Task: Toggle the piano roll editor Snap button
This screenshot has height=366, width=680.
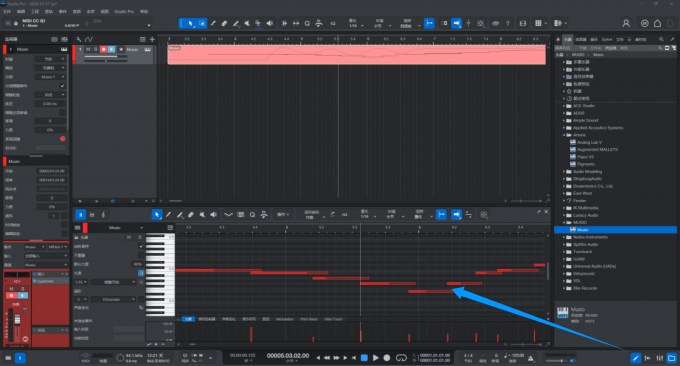Action: click(x=441, y=215)
